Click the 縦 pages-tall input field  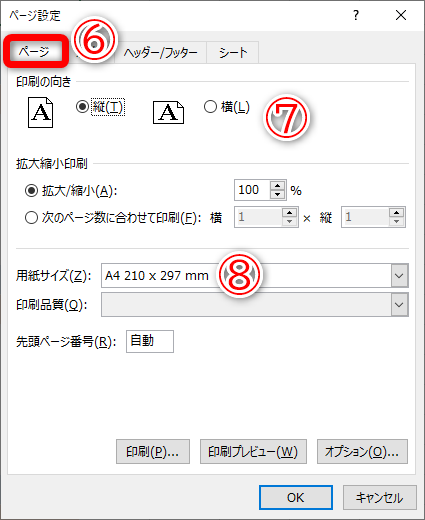click(x=365, y=217)
